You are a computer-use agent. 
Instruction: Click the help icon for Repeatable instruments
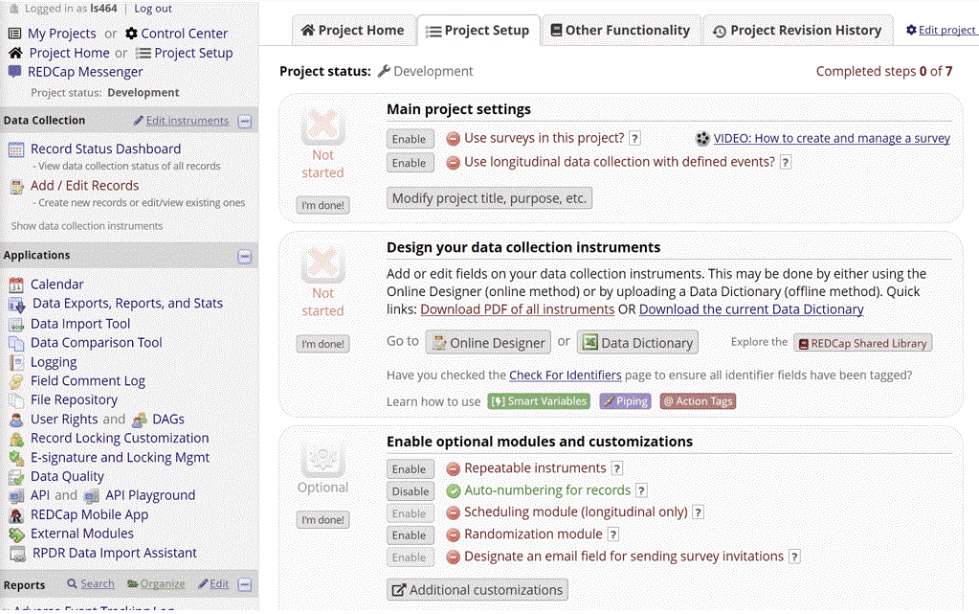pos(617,468)
